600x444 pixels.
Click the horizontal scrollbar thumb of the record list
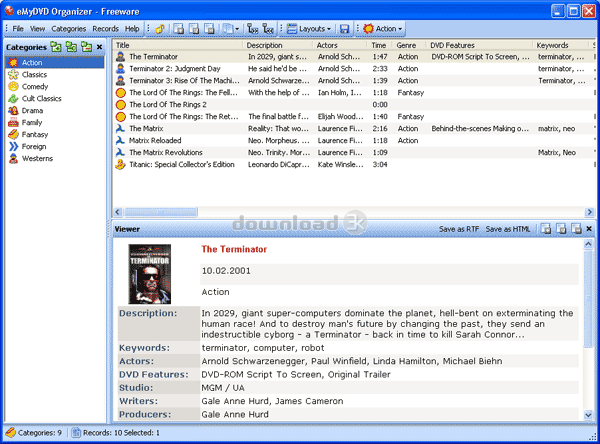161,212
